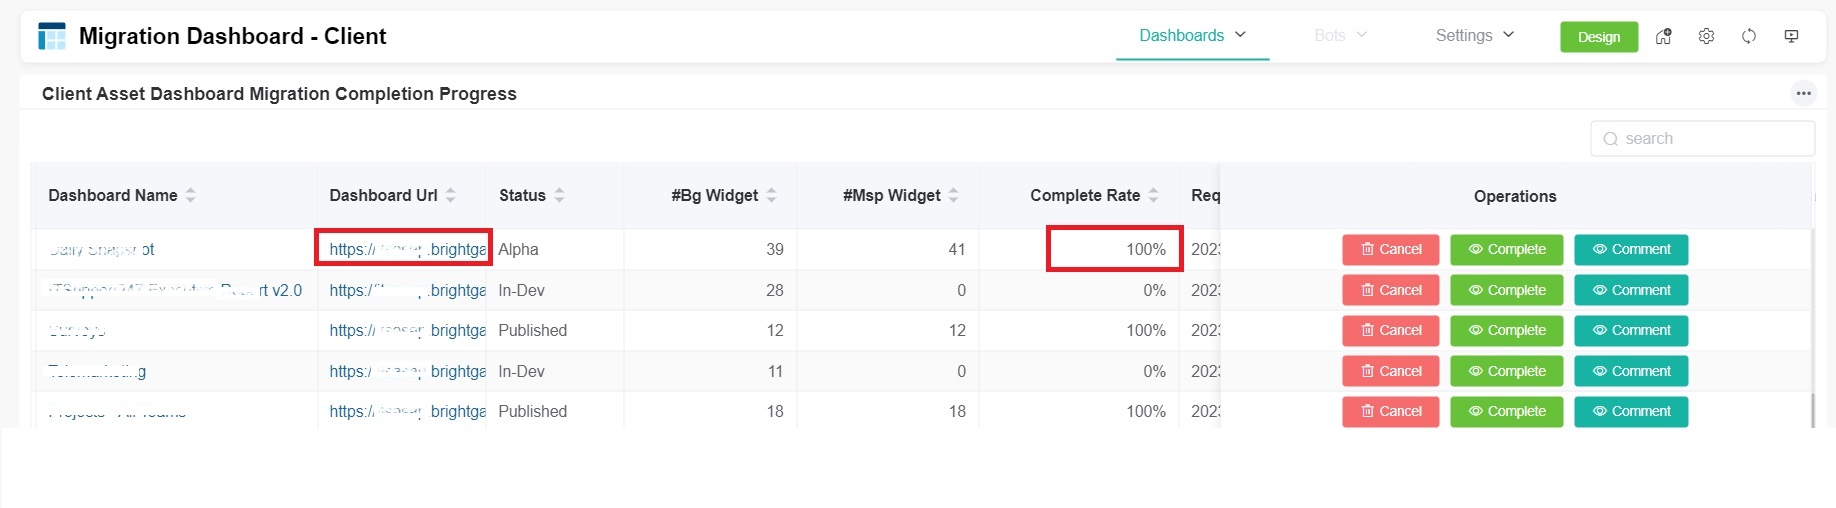Sort by #Bg Widget column arrows
Image resolution: width=1836 pixels, height=508 pixels.
coord(772,196)
